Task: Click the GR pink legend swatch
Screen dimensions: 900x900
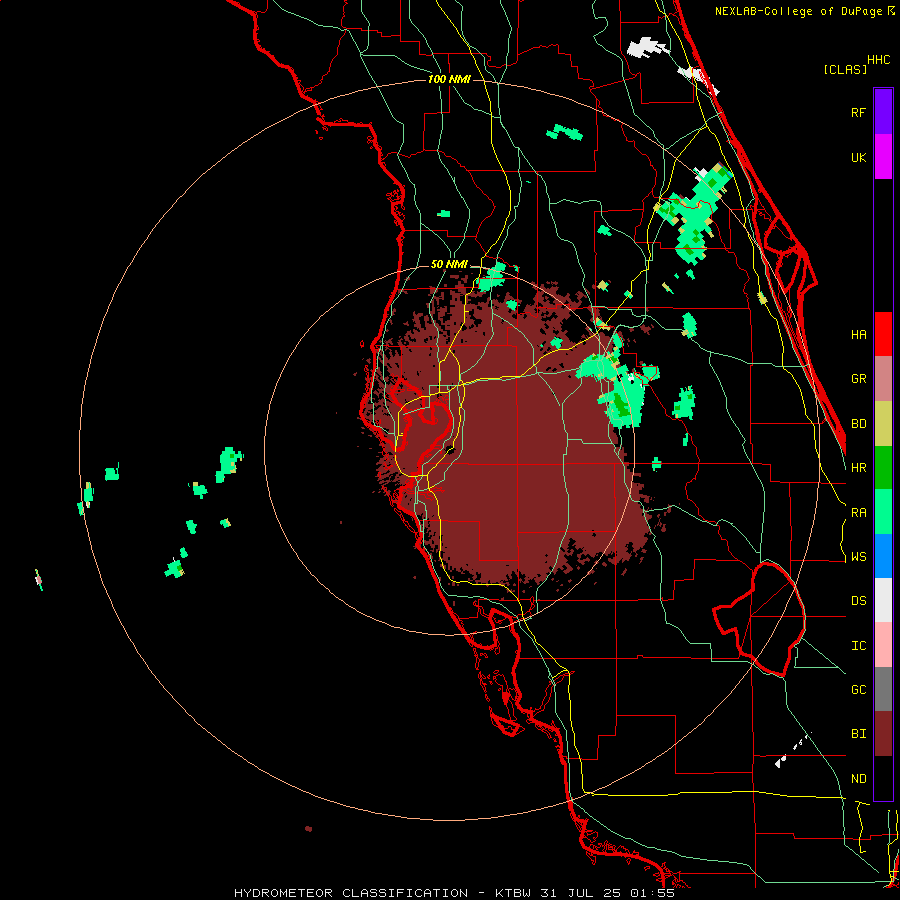Action: 883,379
